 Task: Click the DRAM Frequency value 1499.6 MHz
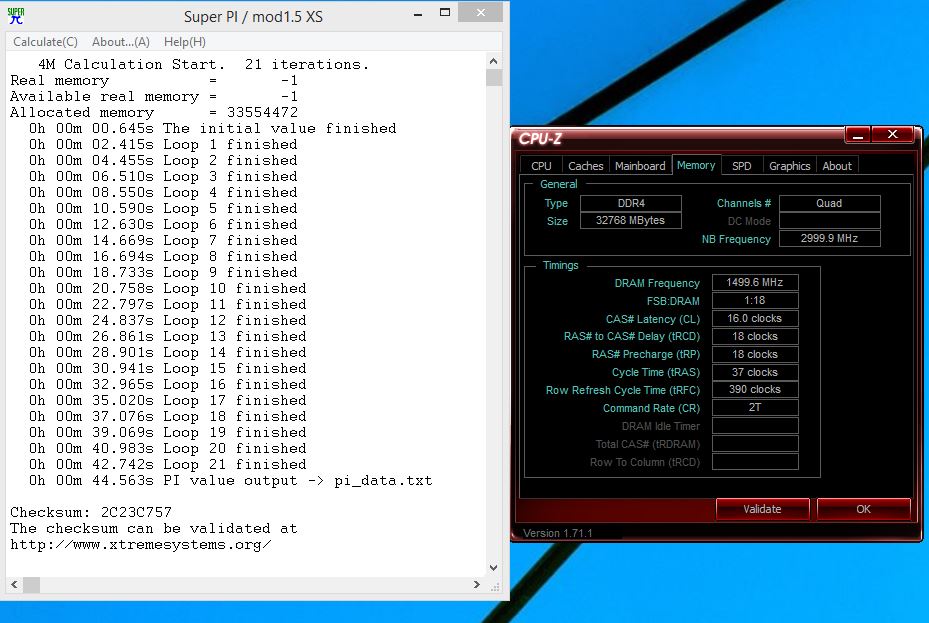(x=755, y=282)
